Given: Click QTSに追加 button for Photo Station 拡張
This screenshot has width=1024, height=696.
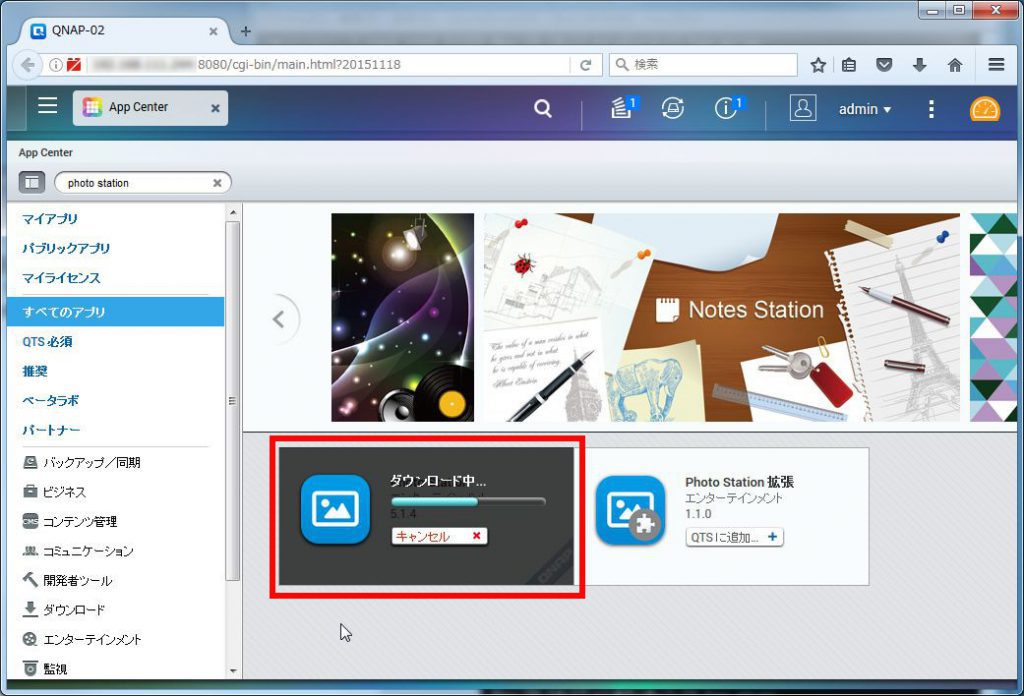Looking at the screenshot, I should point(734,537).
